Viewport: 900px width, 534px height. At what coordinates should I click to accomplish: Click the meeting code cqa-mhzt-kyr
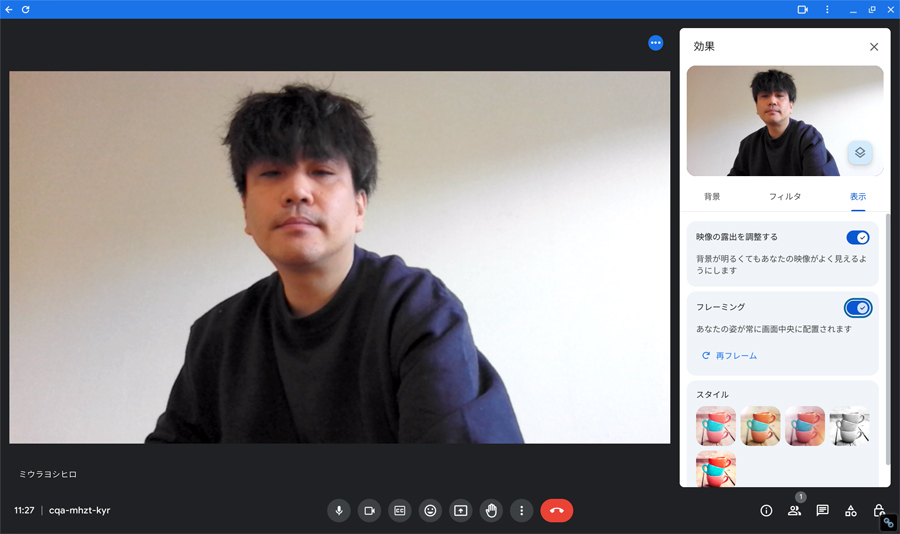click(x=80, y=510)
